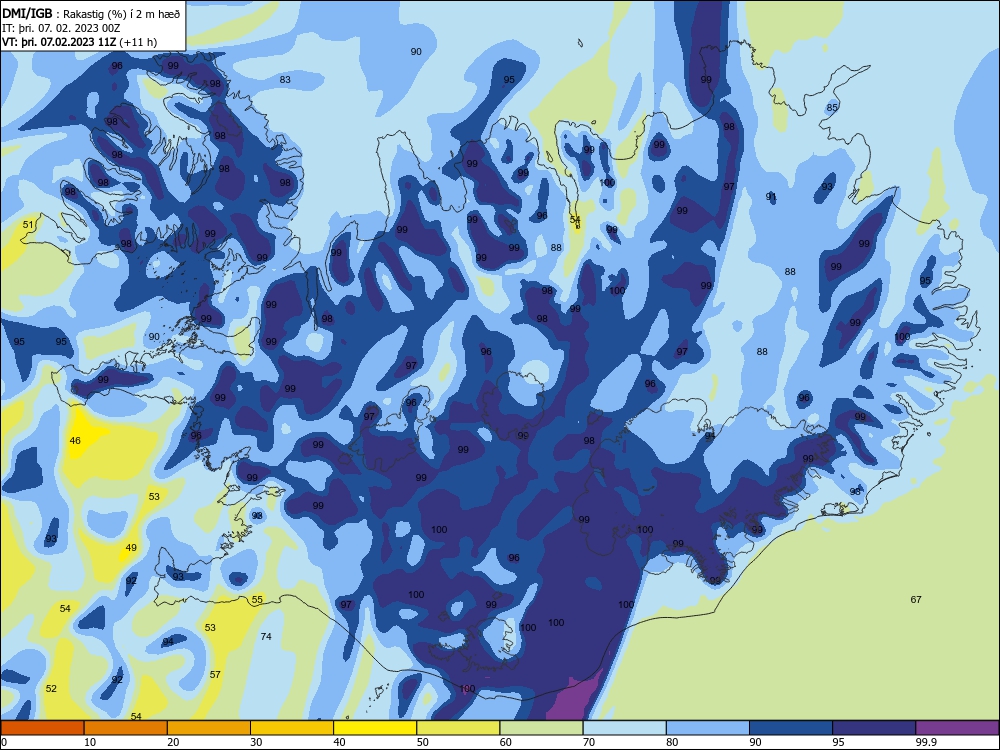Click the humidity value 52 on the map
The height and width of the screenshot is (750, 1000).
(51, 689)
